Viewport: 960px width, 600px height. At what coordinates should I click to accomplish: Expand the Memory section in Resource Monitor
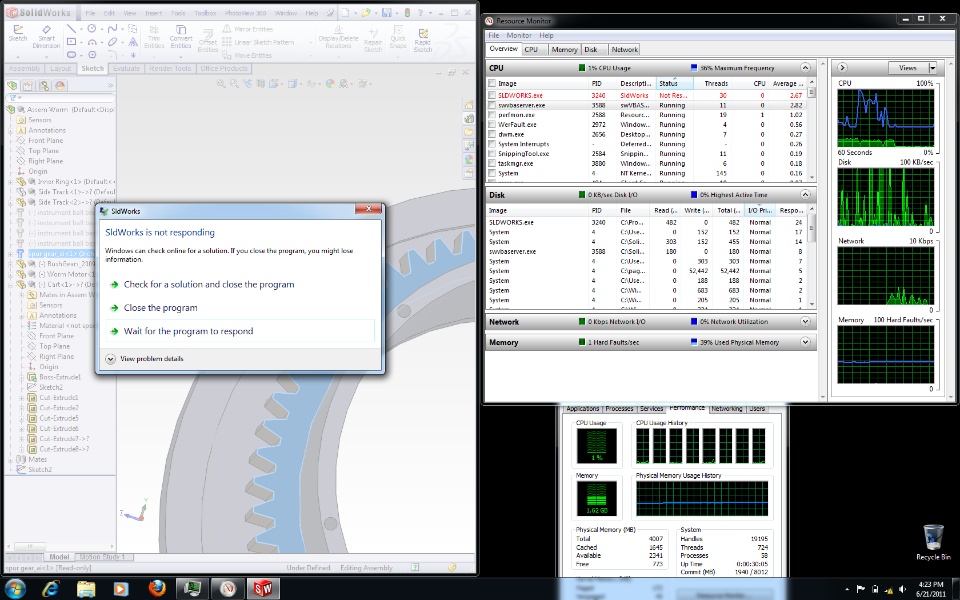[805, 342]
